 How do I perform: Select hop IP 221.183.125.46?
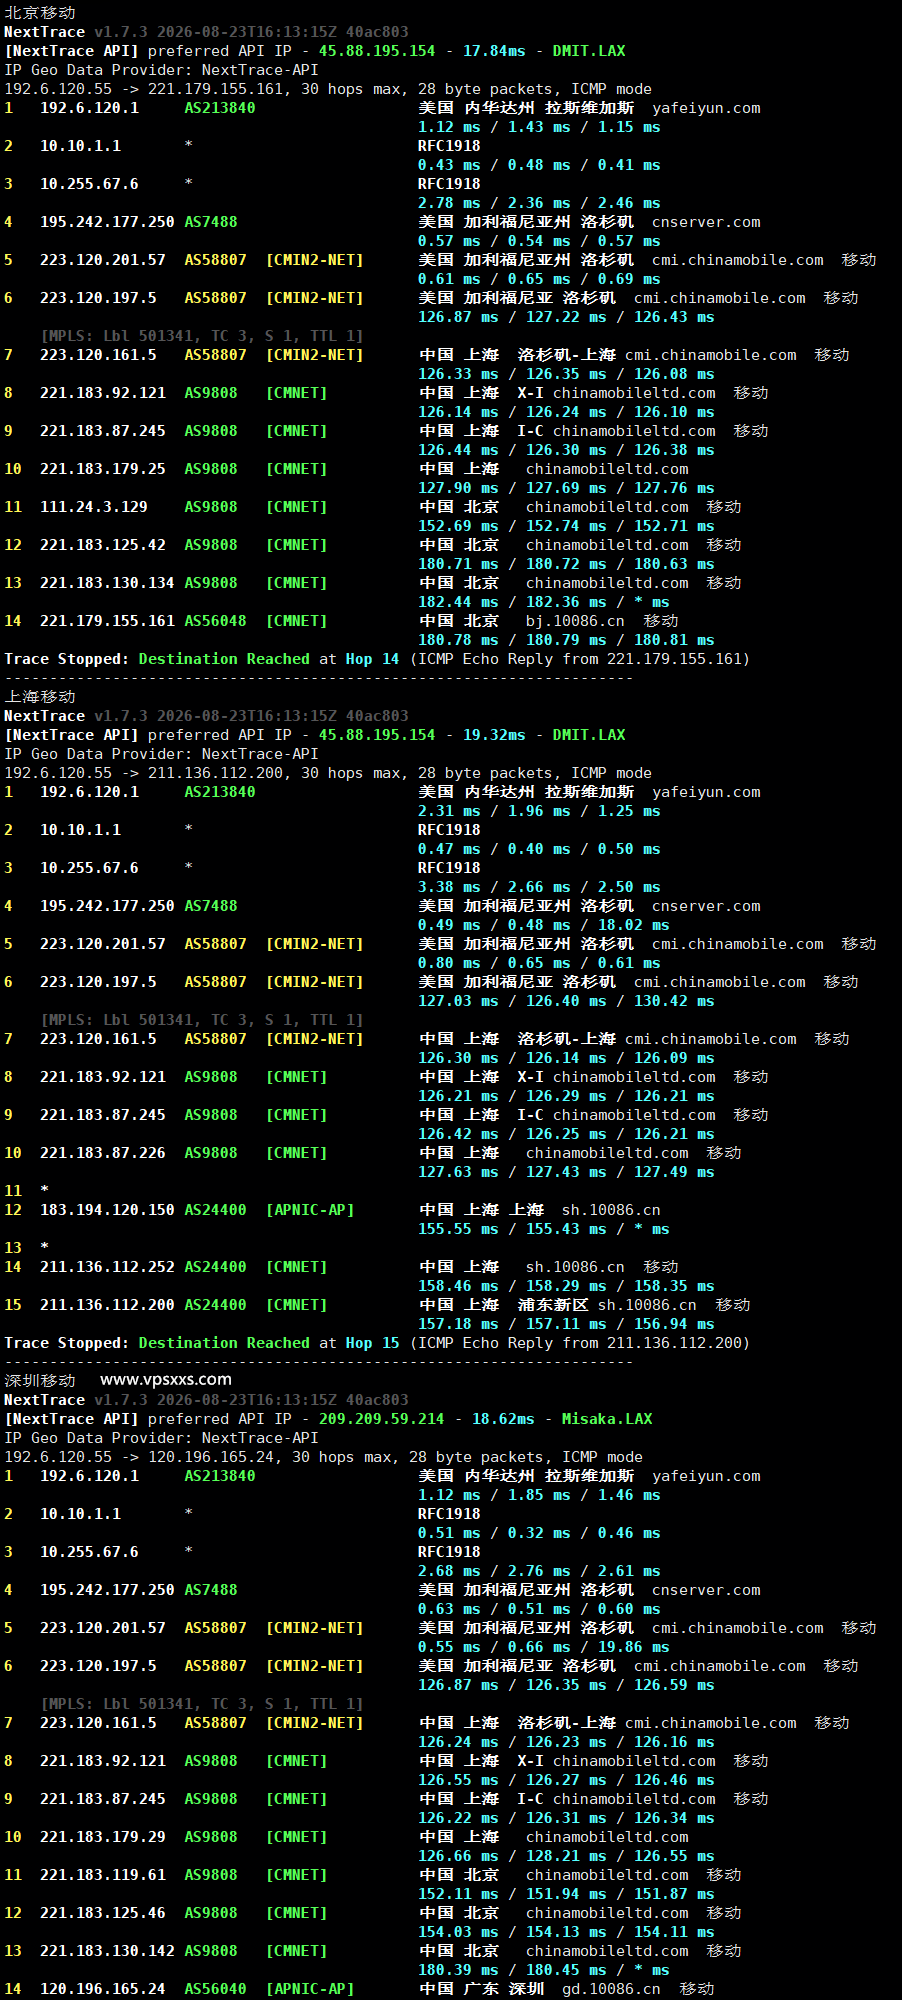pos(103,1913)
